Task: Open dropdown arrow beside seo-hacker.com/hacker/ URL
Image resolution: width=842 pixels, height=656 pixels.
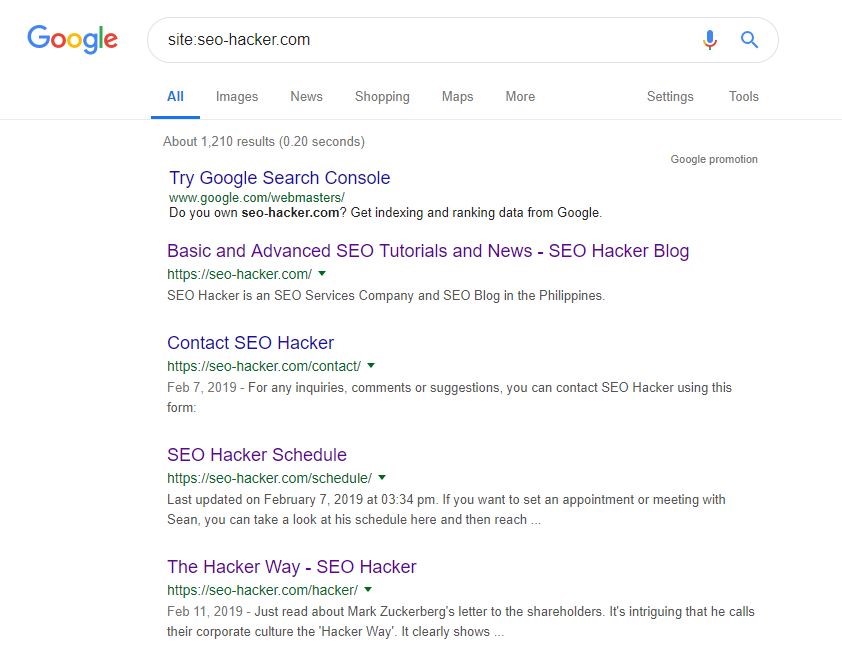Action: 368,590
